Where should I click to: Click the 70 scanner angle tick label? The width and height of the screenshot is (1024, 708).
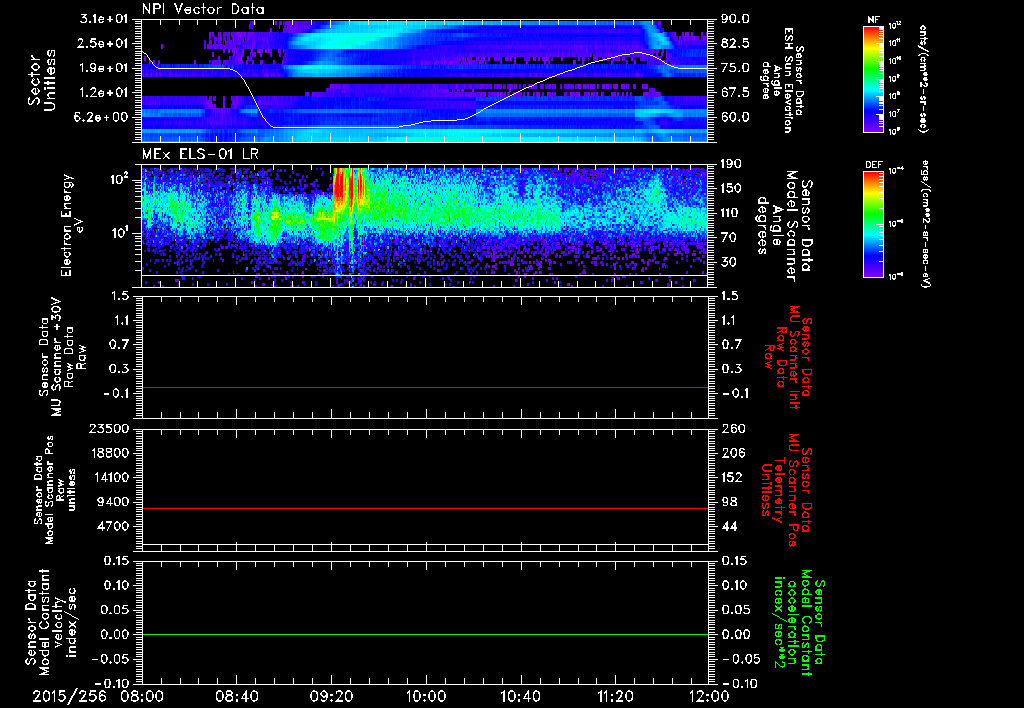pyautogui.click(x=728, y=238)
